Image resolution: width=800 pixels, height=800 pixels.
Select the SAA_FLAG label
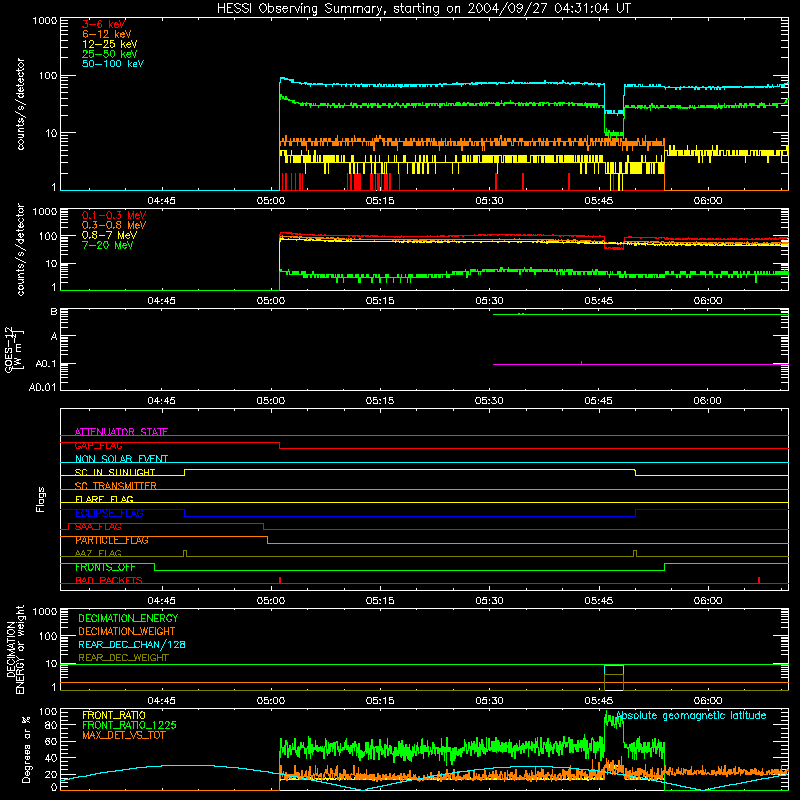click(98, 527)
